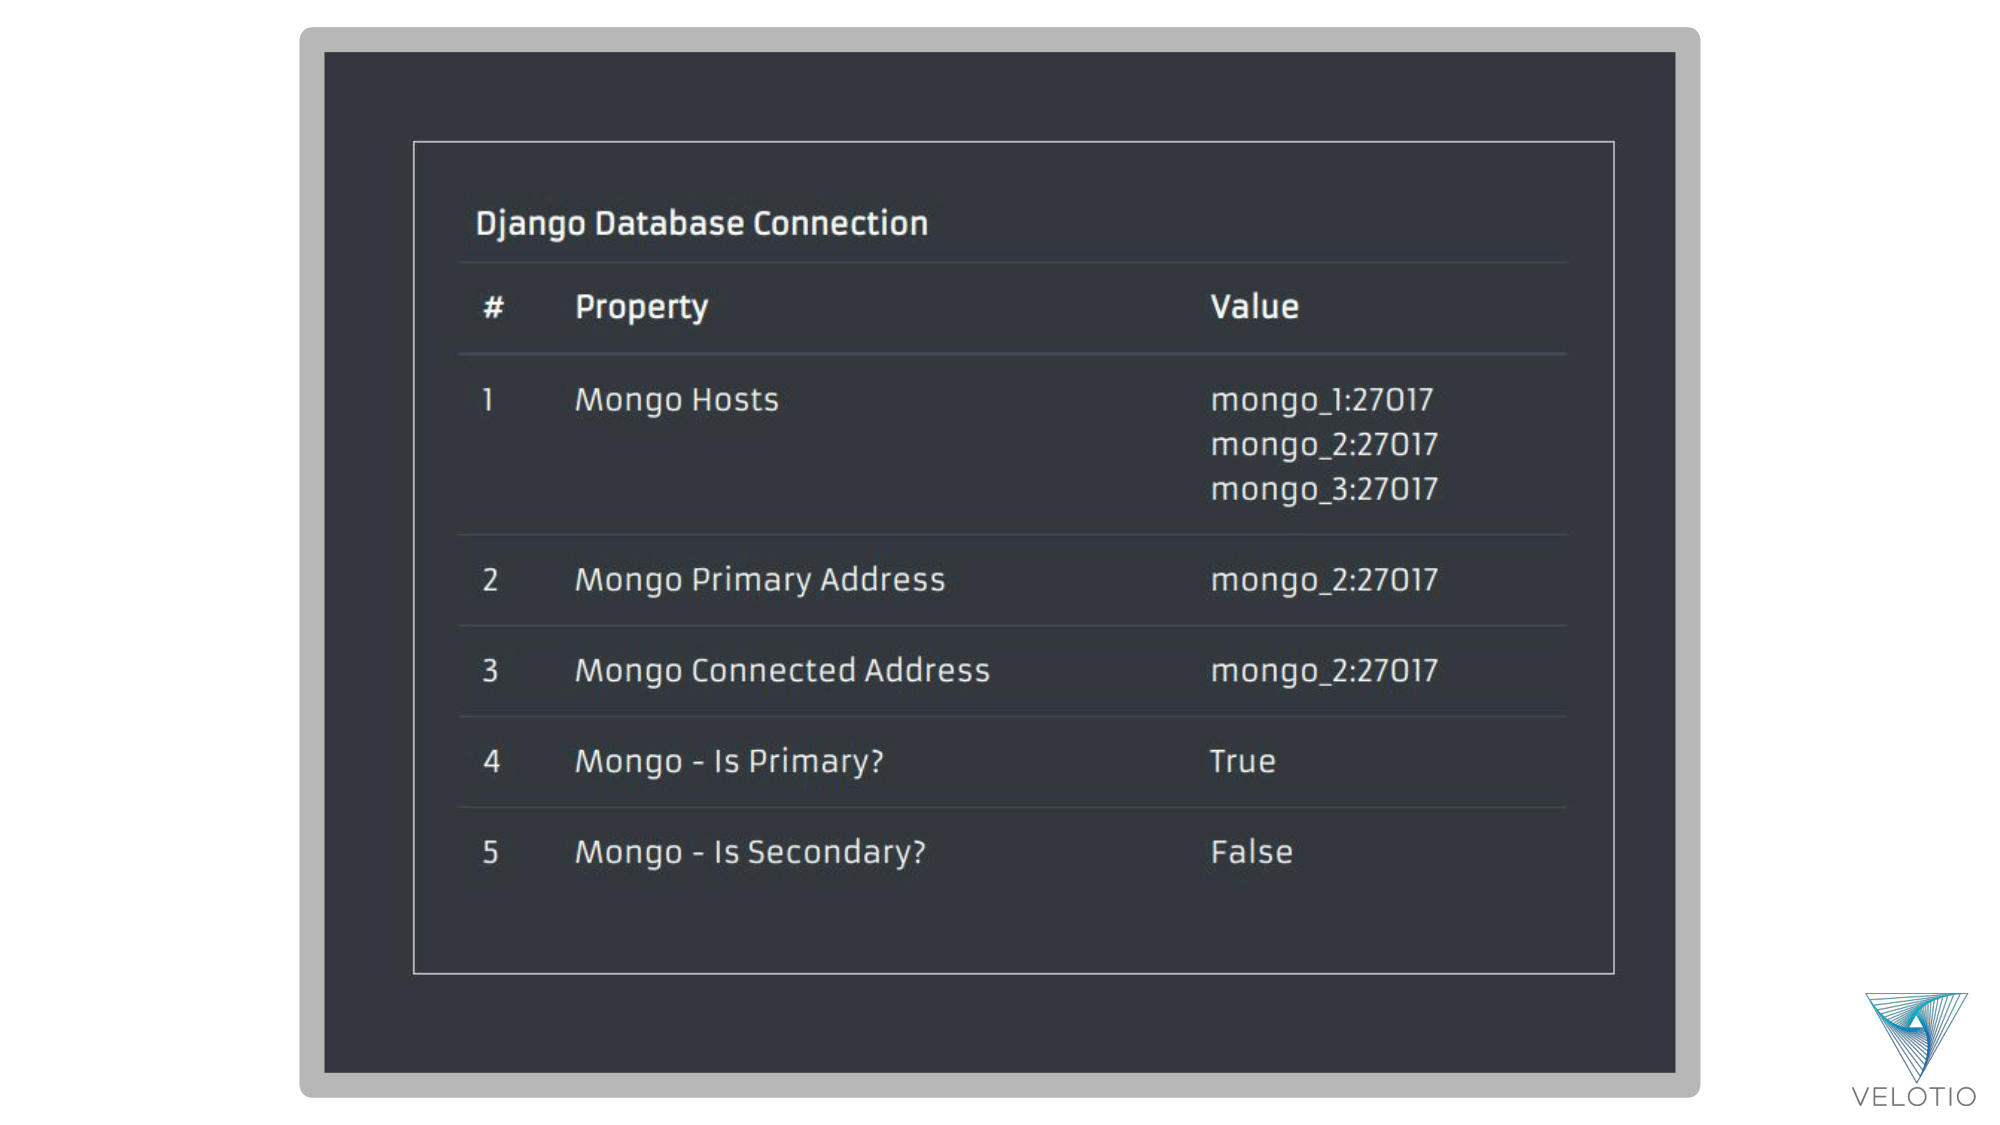Click the '#' column header
Viewport: 2000px width, 1125px height.
(493, 307)
